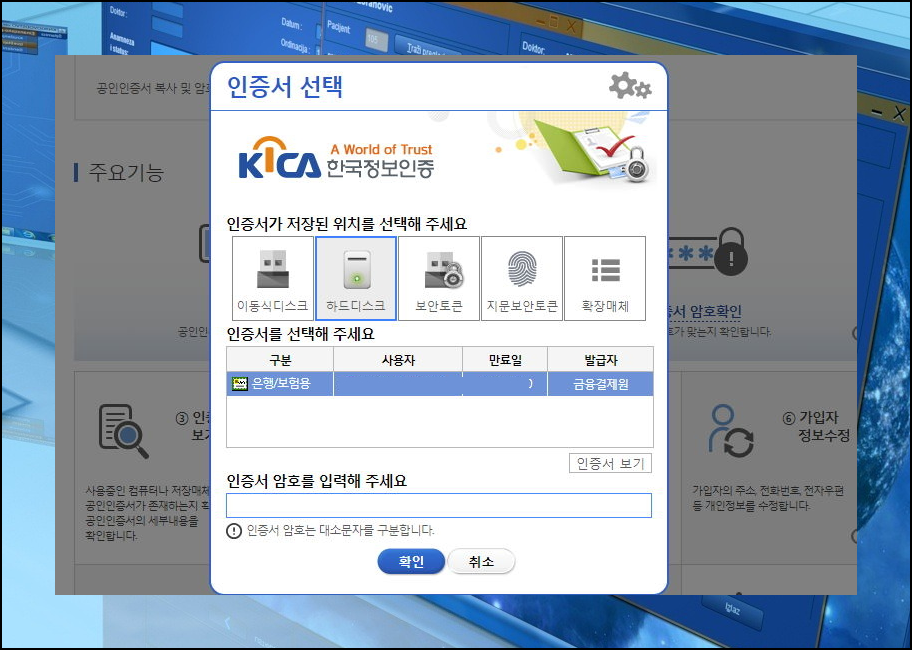This screenshot has width=912, height=650.
Task: Click the document magnifier icon in background window
Action: (123, 431)
